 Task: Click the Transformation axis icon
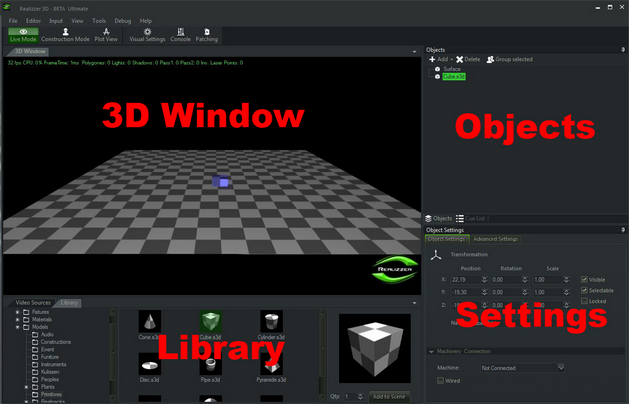point(436,255)
